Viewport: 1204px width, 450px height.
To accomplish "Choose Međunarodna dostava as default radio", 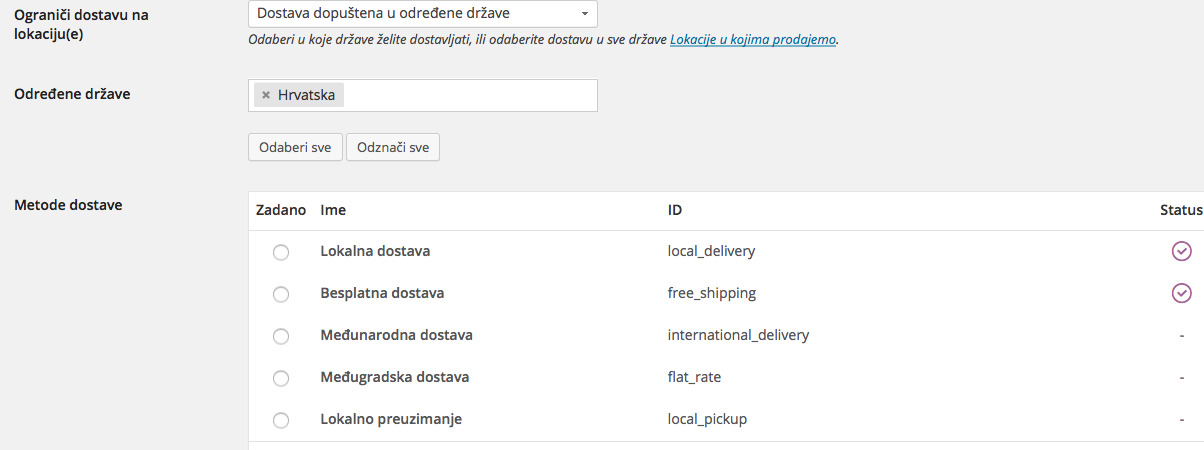I will (x=281, y=336).
